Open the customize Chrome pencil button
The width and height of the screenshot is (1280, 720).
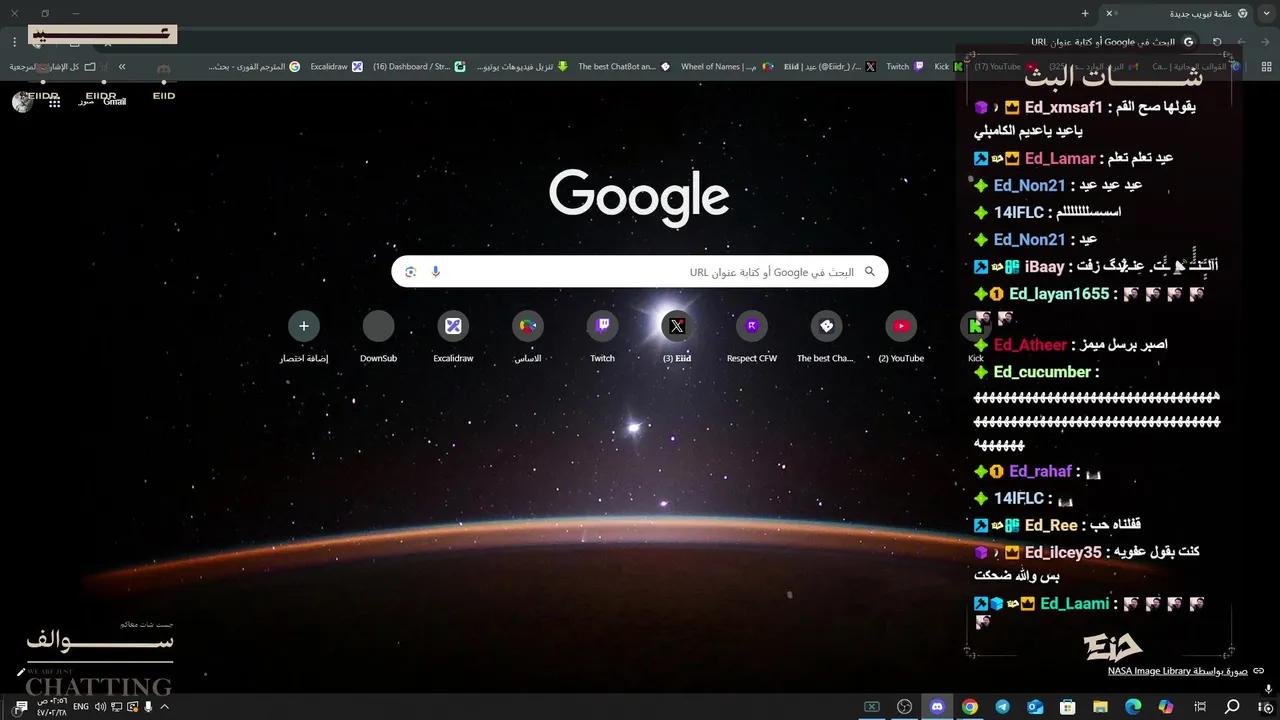[x=20, y=672]
